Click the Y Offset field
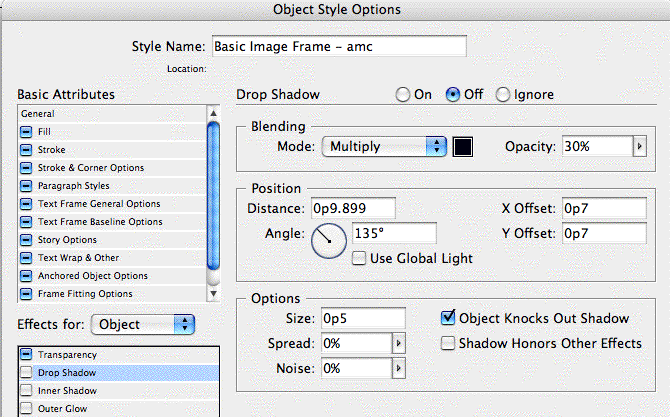This screenshot has height=417, width=670. click(604, 233)
